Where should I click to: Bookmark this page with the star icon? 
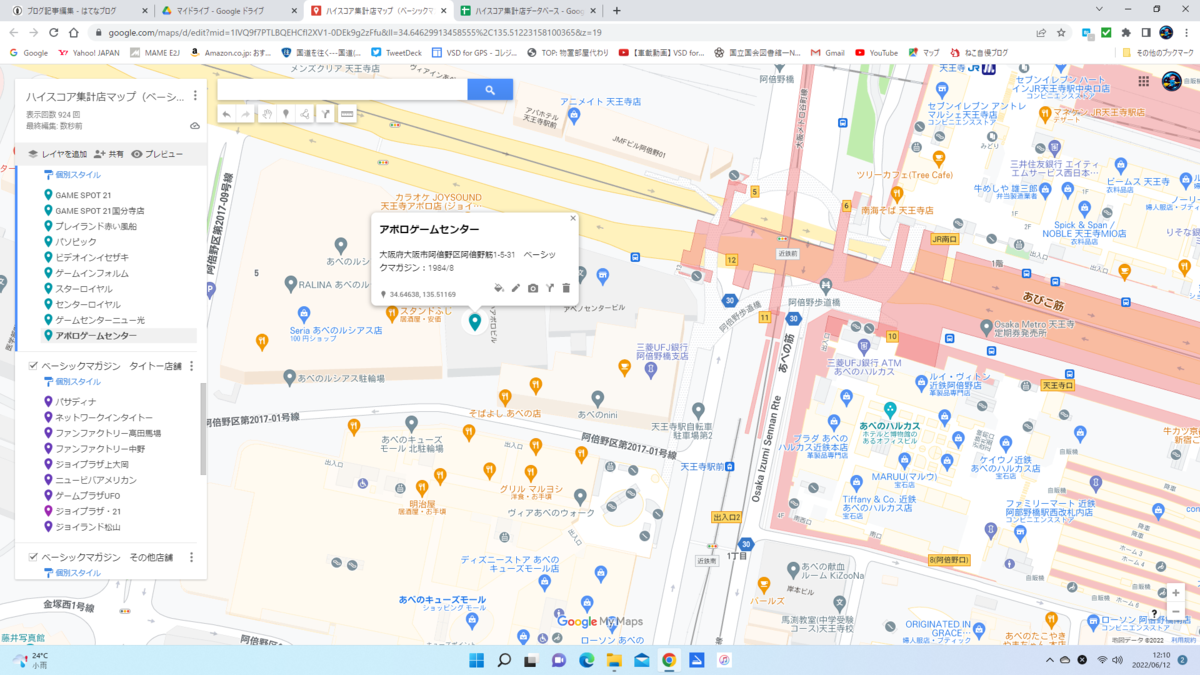(x=1061, y=32)
